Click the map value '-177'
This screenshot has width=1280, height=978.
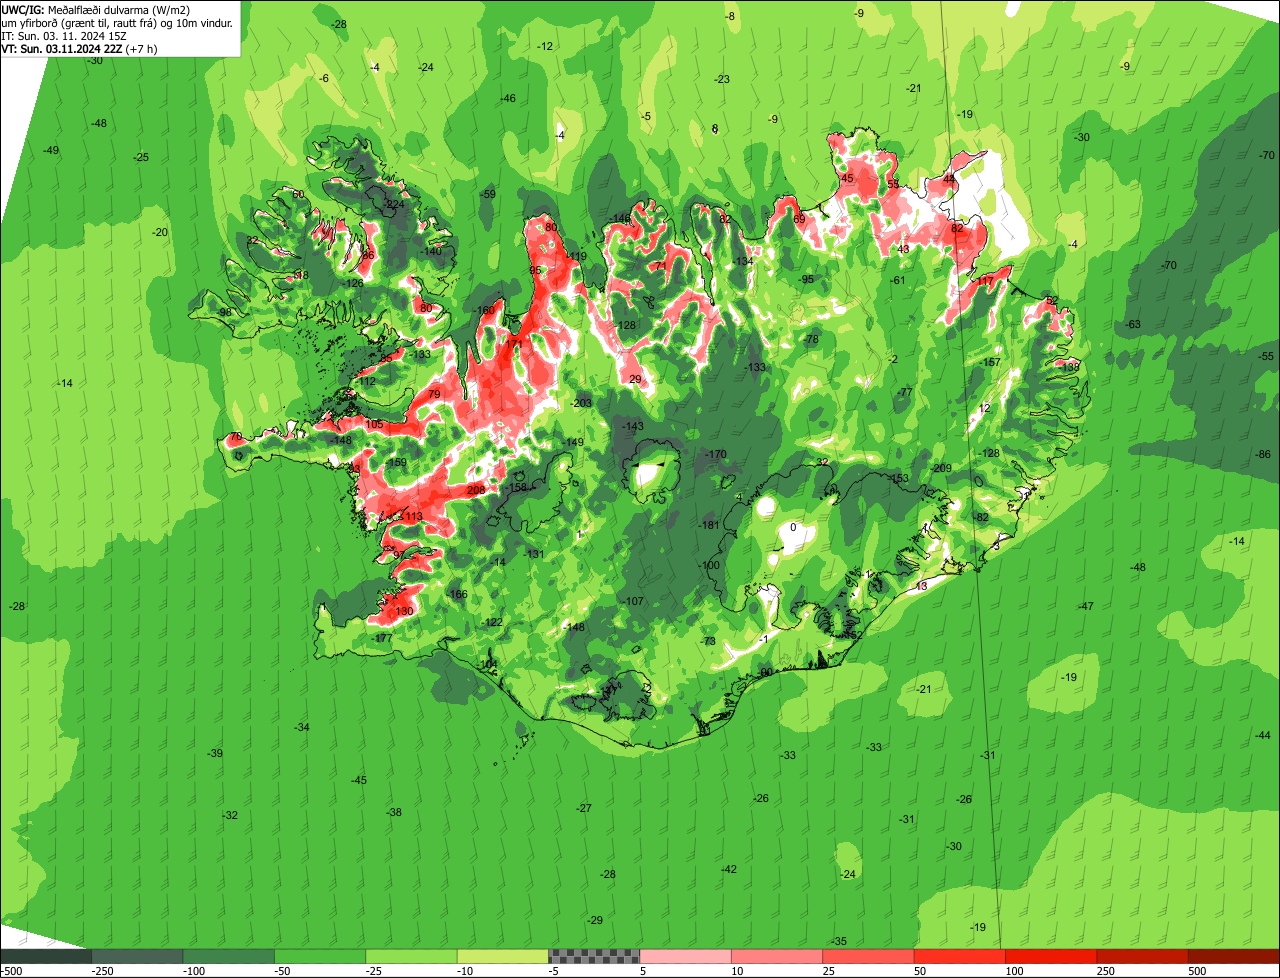click(382, 638)
